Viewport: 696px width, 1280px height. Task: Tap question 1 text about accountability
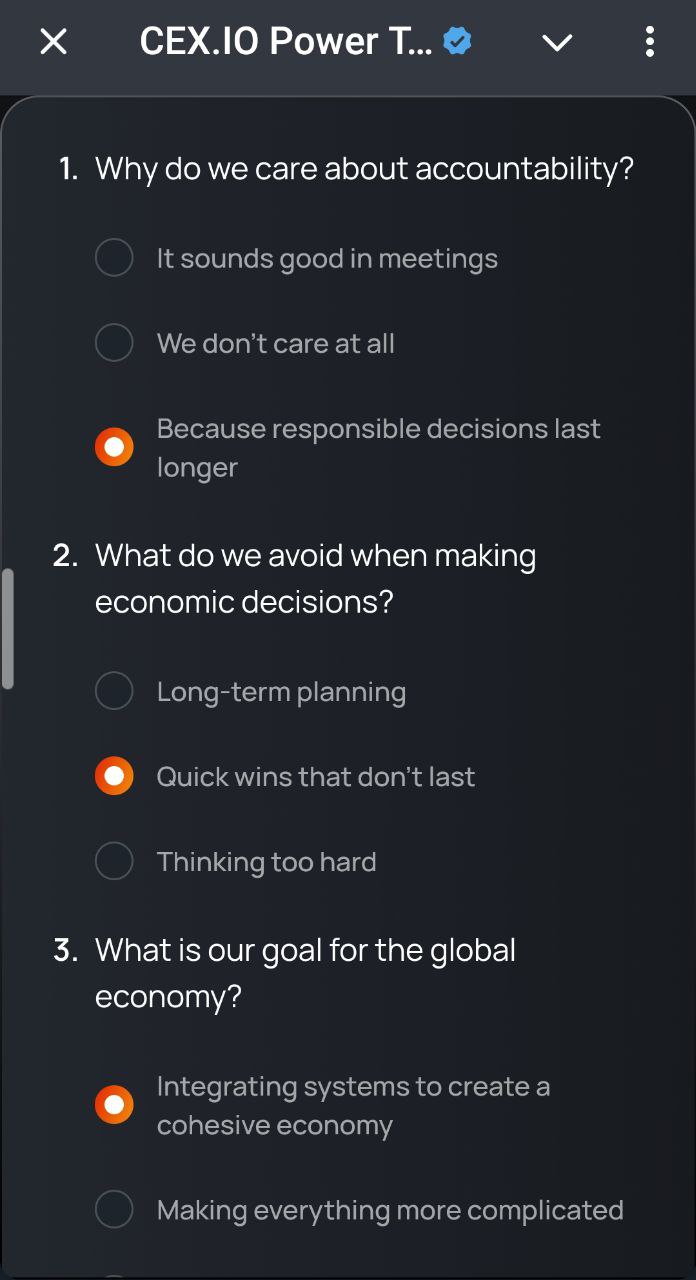pyautogui.click(x=364, y=169)
